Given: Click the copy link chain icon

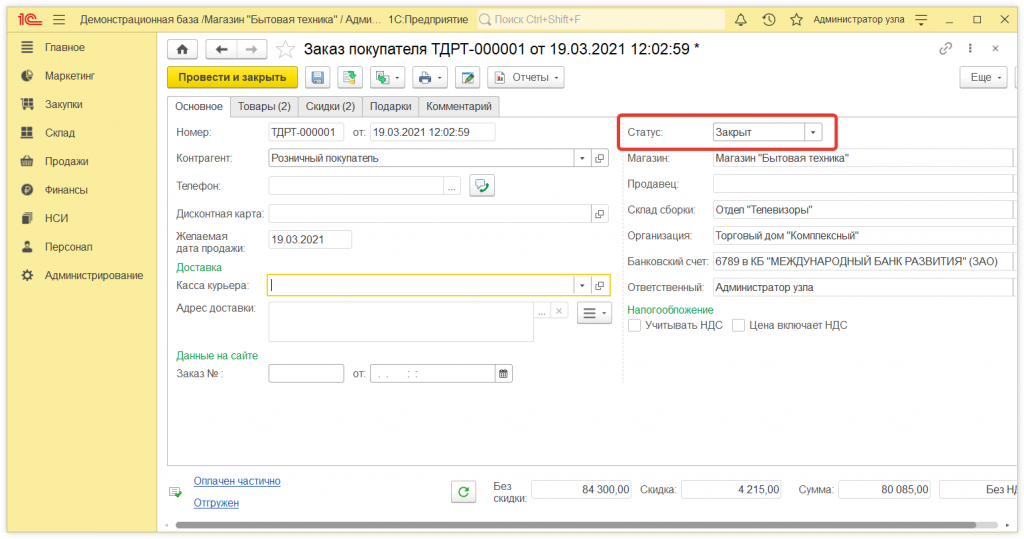Looking at the screenshot, I should coord(945,49).
